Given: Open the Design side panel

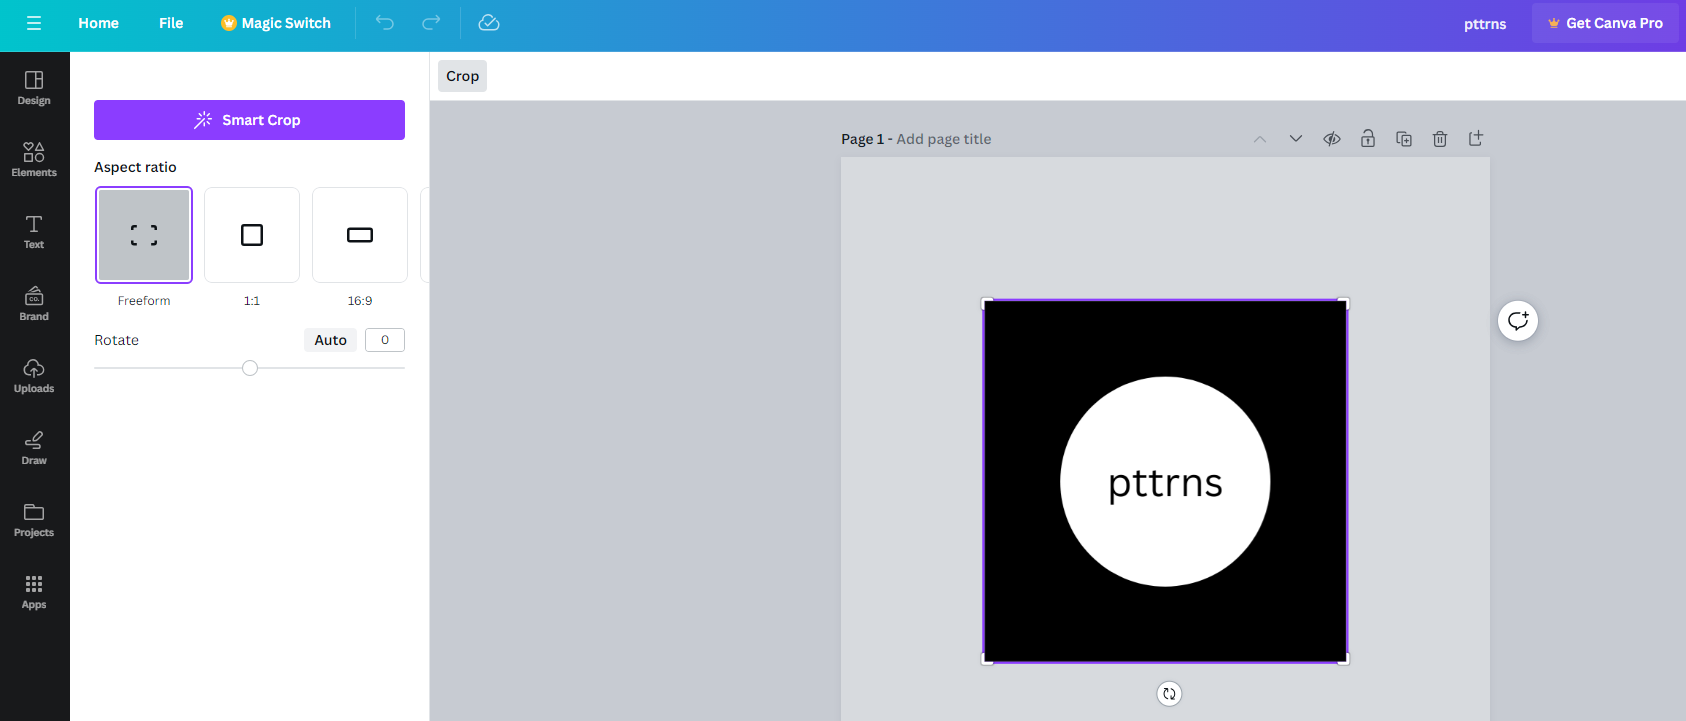Looking at the screenshot, I should point(34,88).
